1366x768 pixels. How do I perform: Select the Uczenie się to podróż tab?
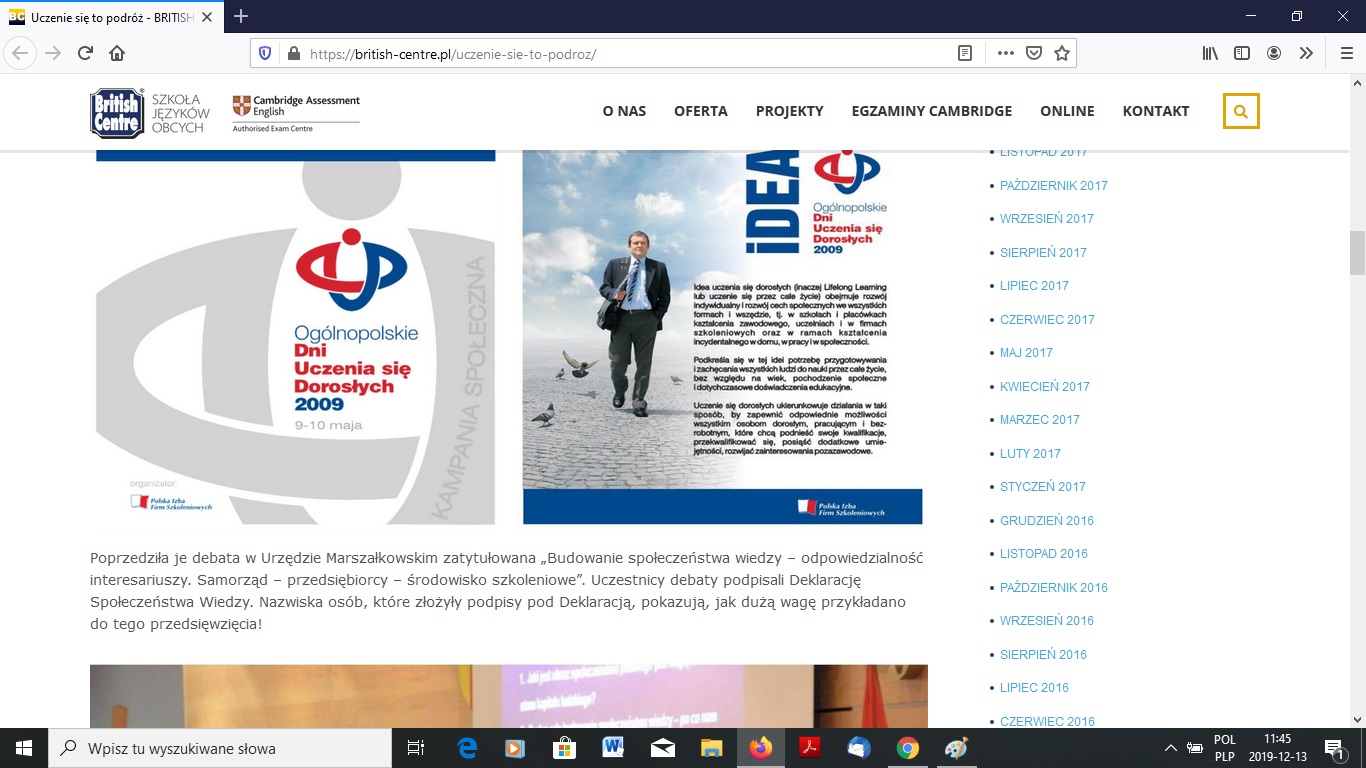coord(110,17)
